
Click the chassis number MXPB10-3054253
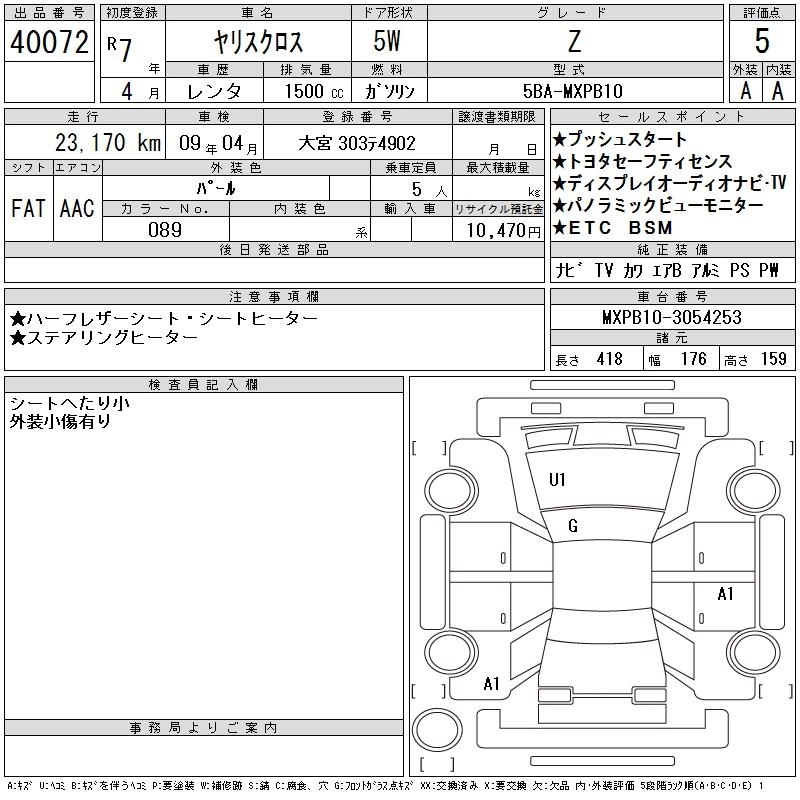672,317
